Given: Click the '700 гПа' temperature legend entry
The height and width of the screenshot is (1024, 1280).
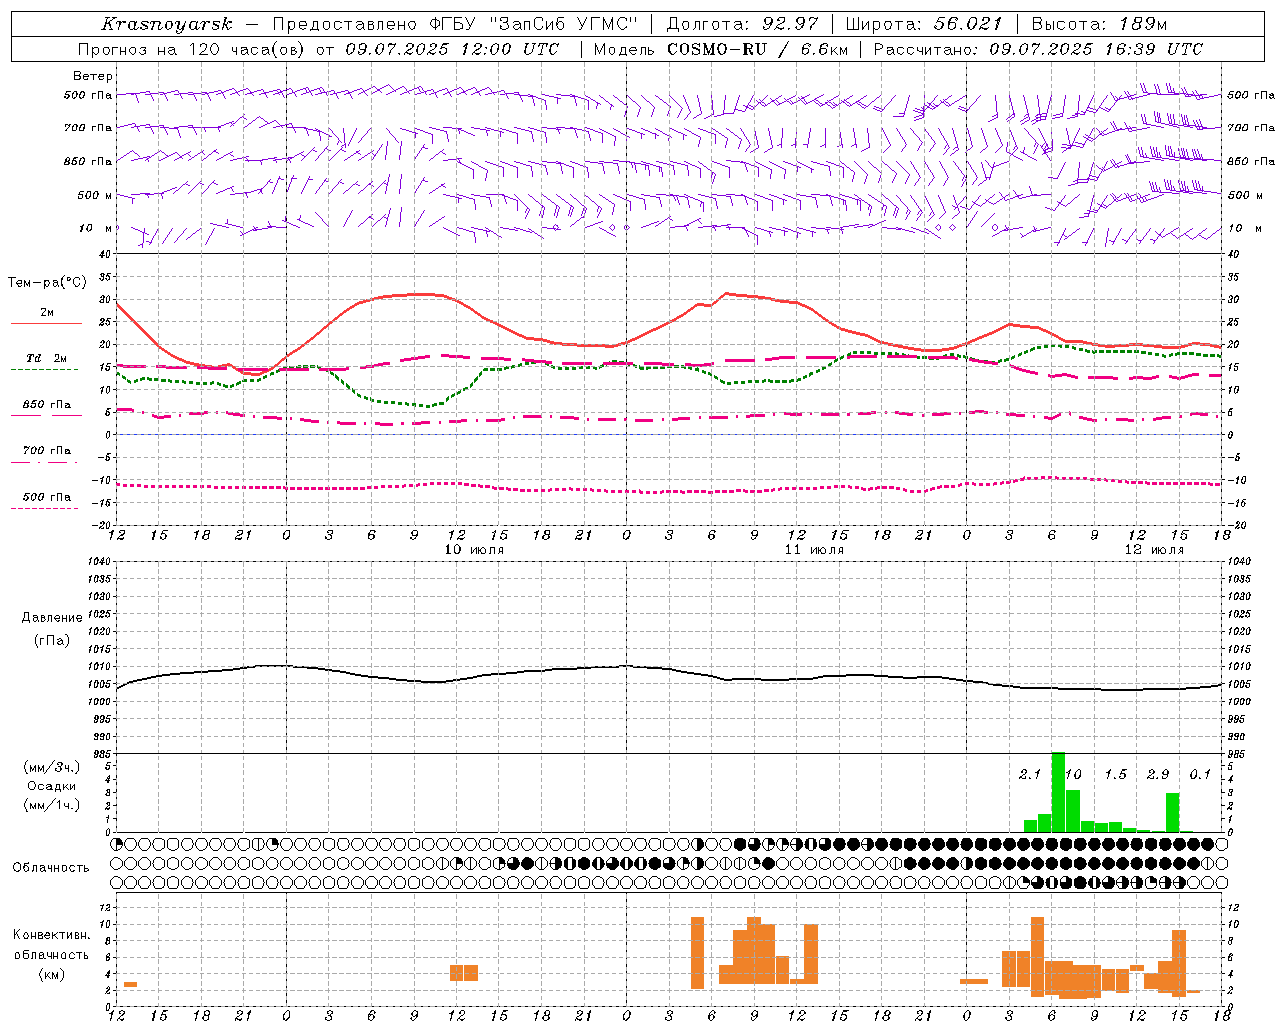Looking at the screenshot, I should [47, 451].
